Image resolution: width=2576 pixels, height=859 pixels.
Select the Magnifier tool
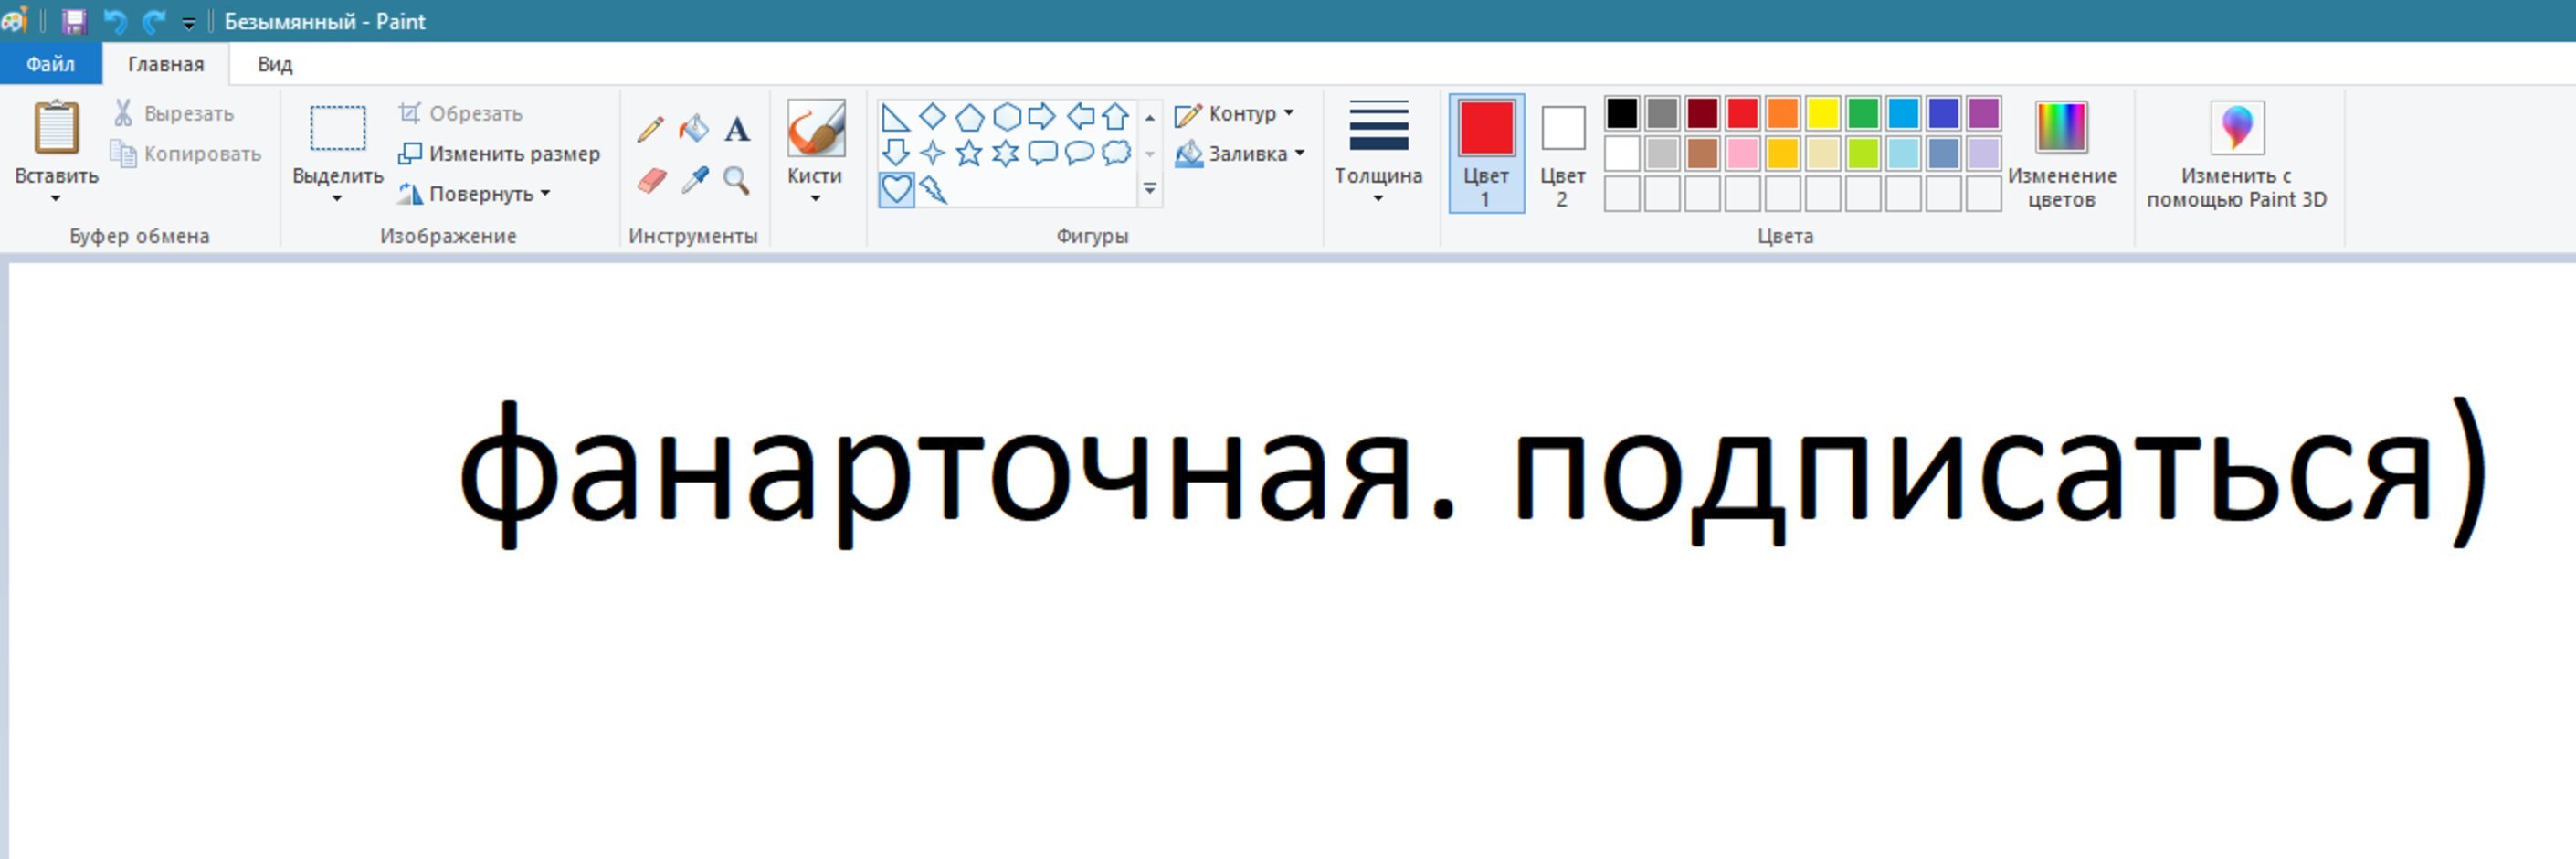(737, 181)
